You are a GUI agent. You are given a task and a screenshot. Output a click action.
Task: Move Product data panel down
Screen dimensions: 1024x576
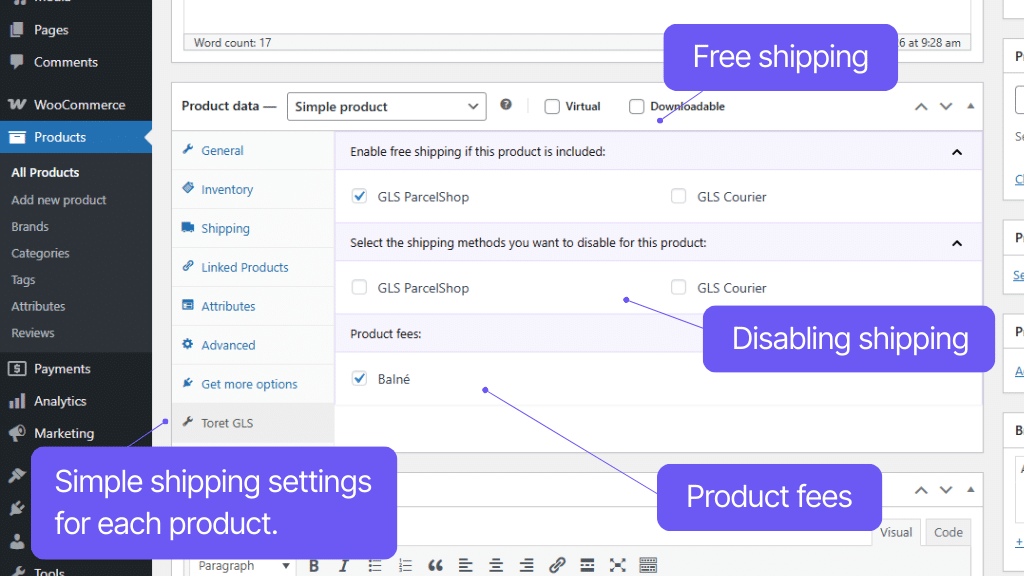tap(946, 106)
